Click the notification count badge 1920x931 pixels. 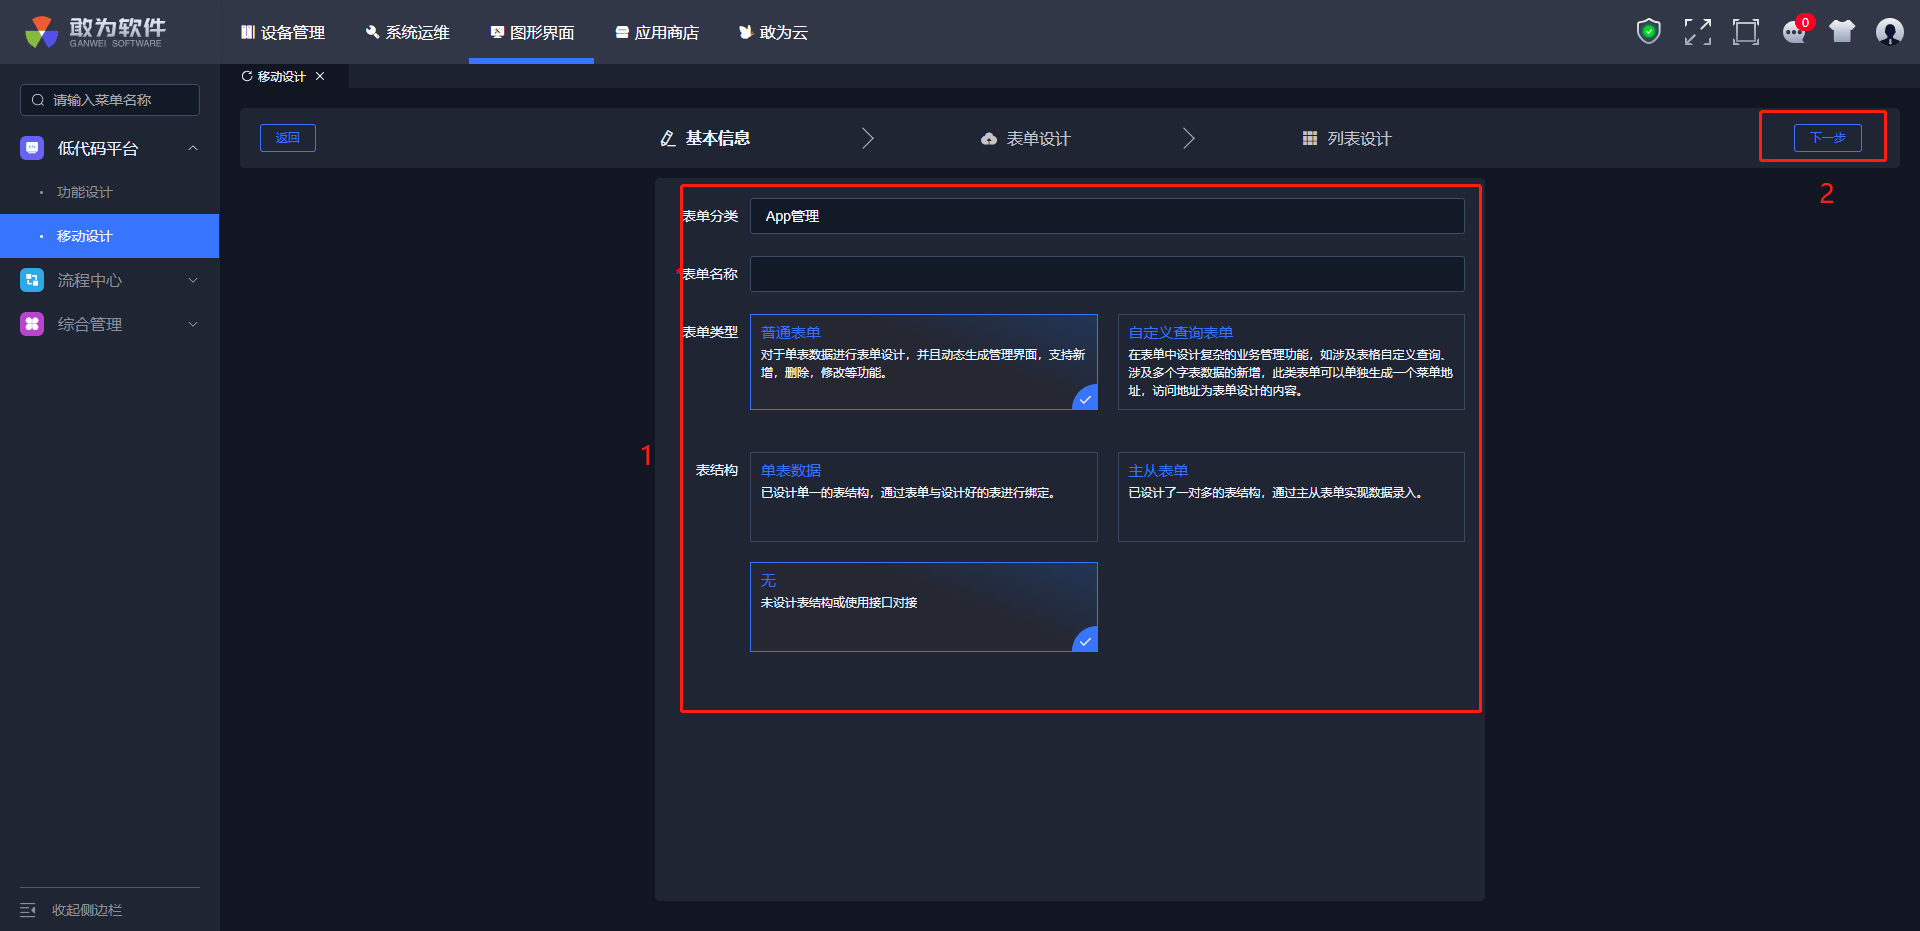(1805, 22)
